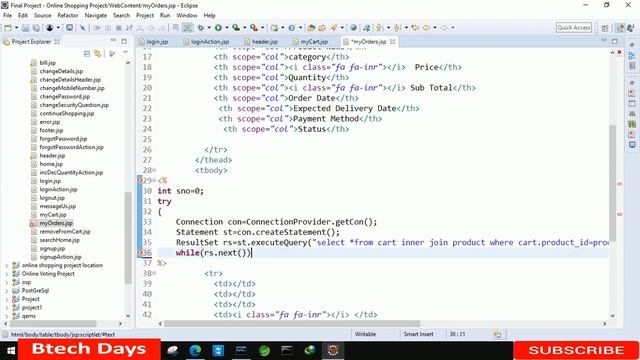The width and height of the screenshot is (640, 360).
Task: Click the Smart Insert status bar entry
Action: [418, 334]
